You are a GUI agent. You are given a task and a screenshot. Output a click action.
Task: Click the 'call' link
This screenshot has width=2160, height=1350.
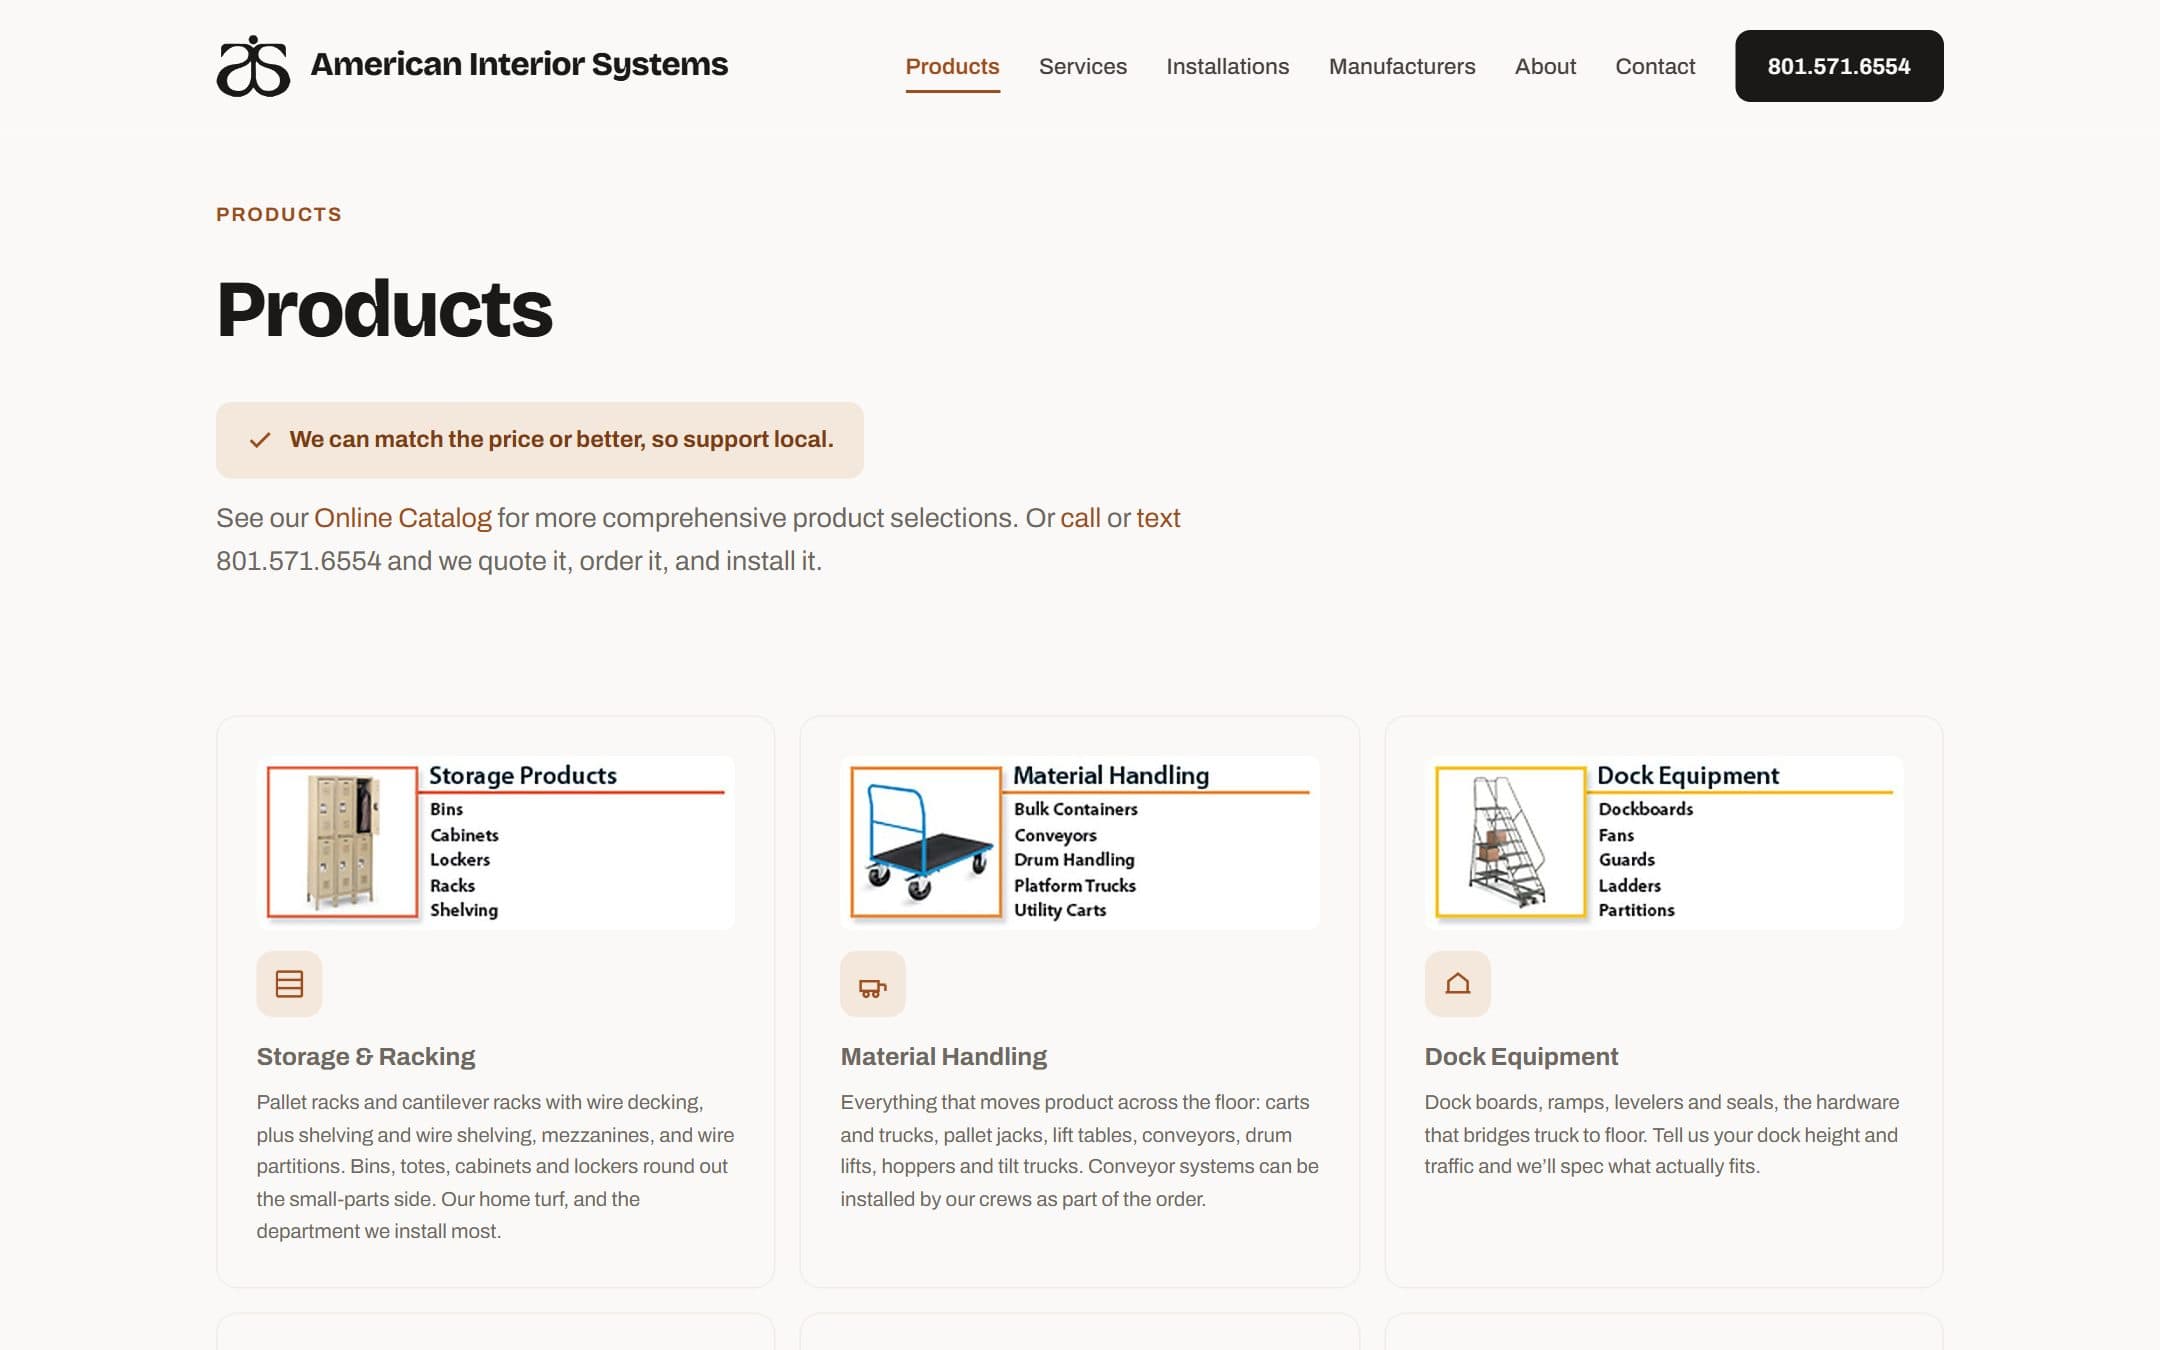(1080, 518)
